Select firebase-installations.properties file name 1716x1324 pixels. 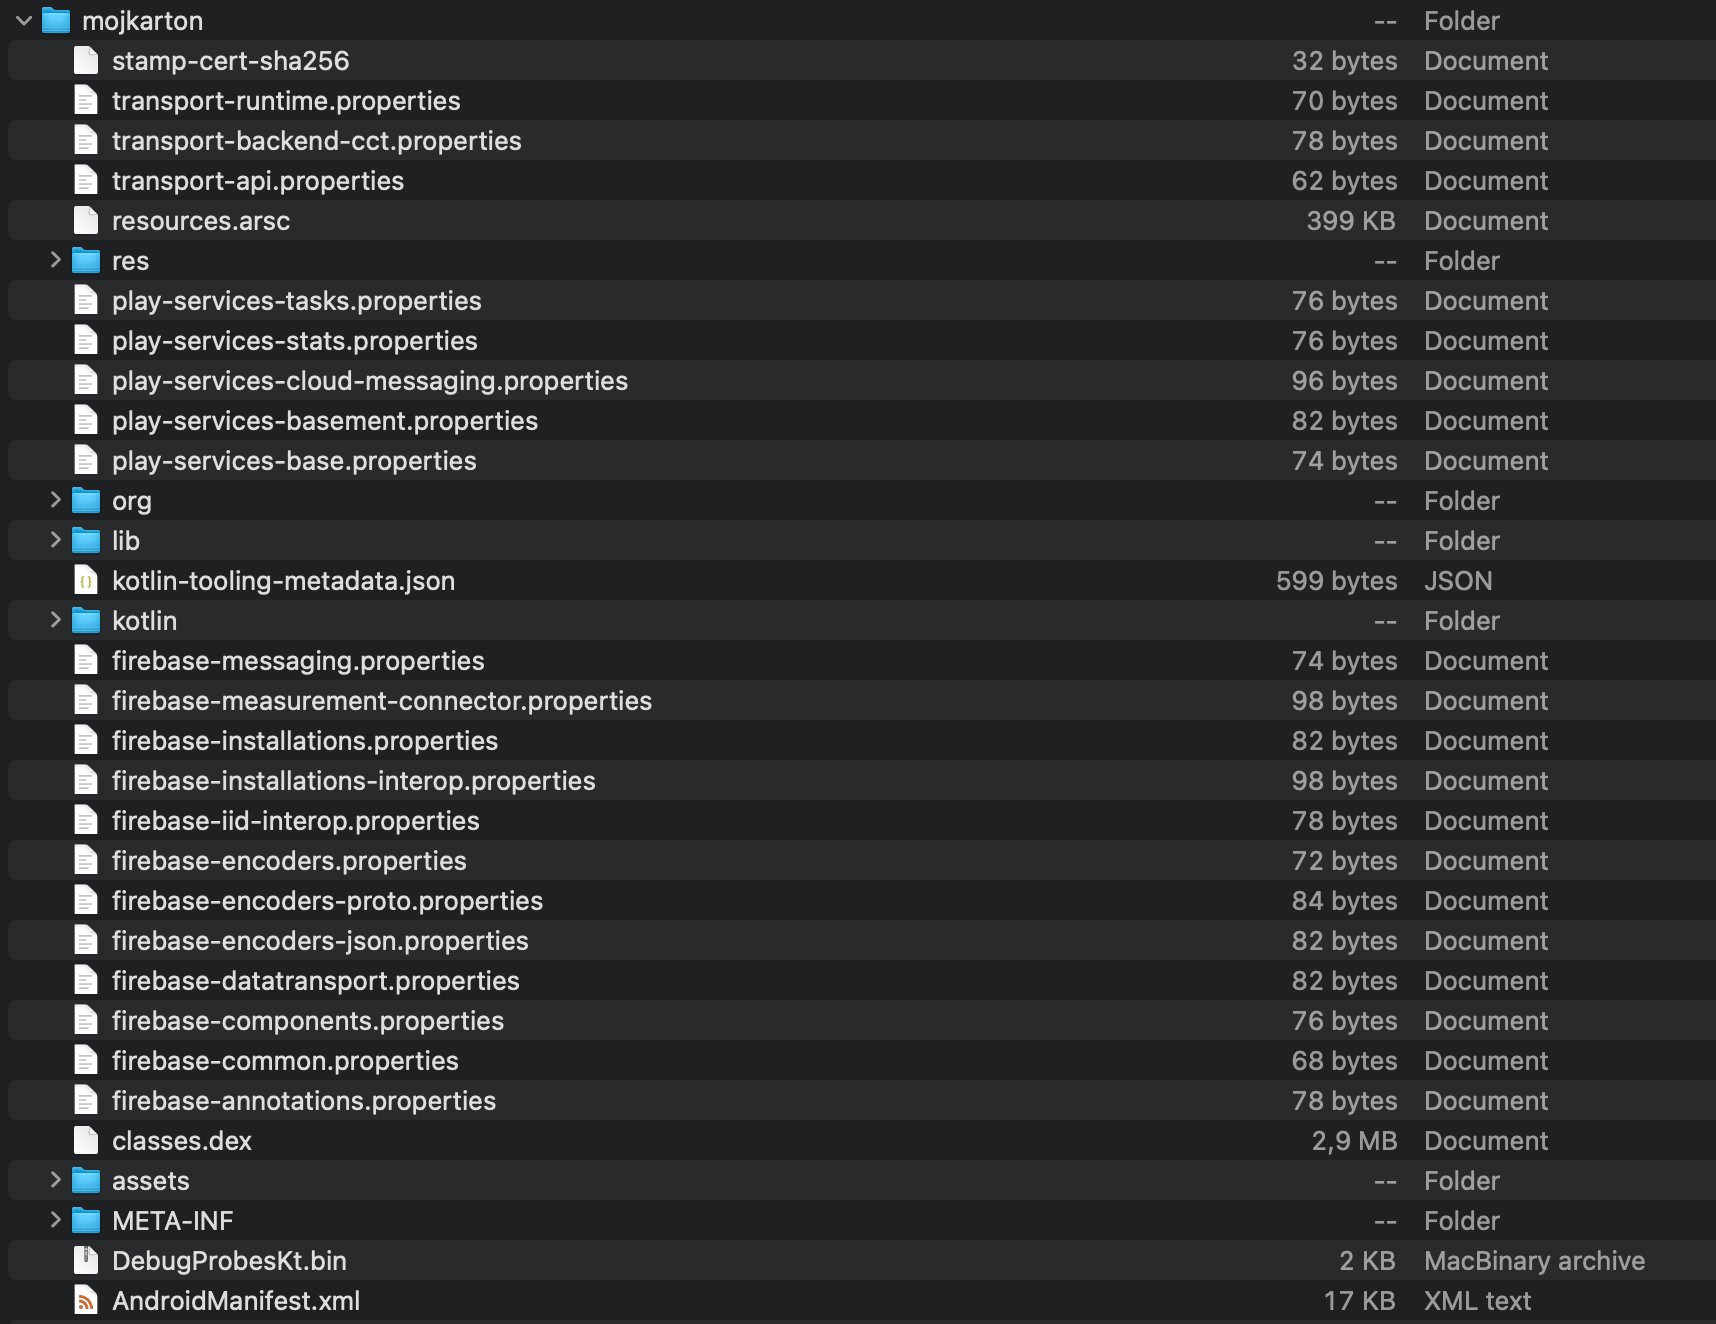coord(305,741)
